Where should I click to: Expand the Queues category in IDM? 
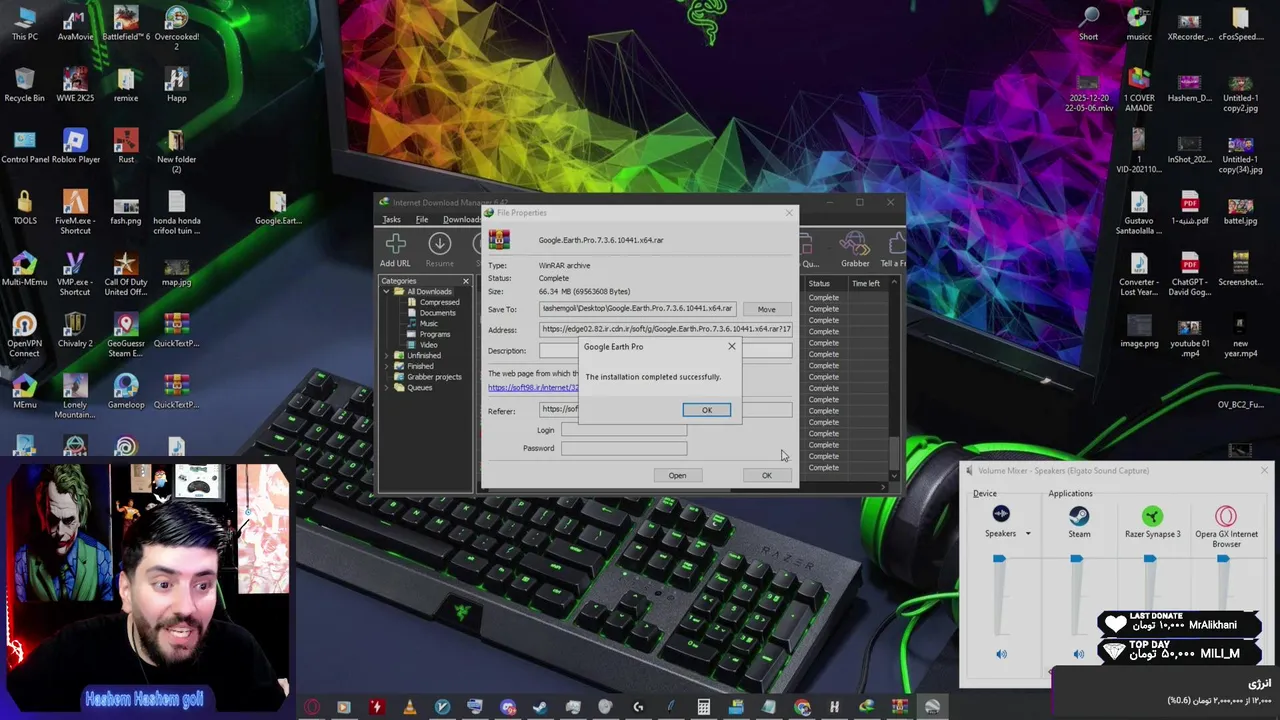point(386,388)
